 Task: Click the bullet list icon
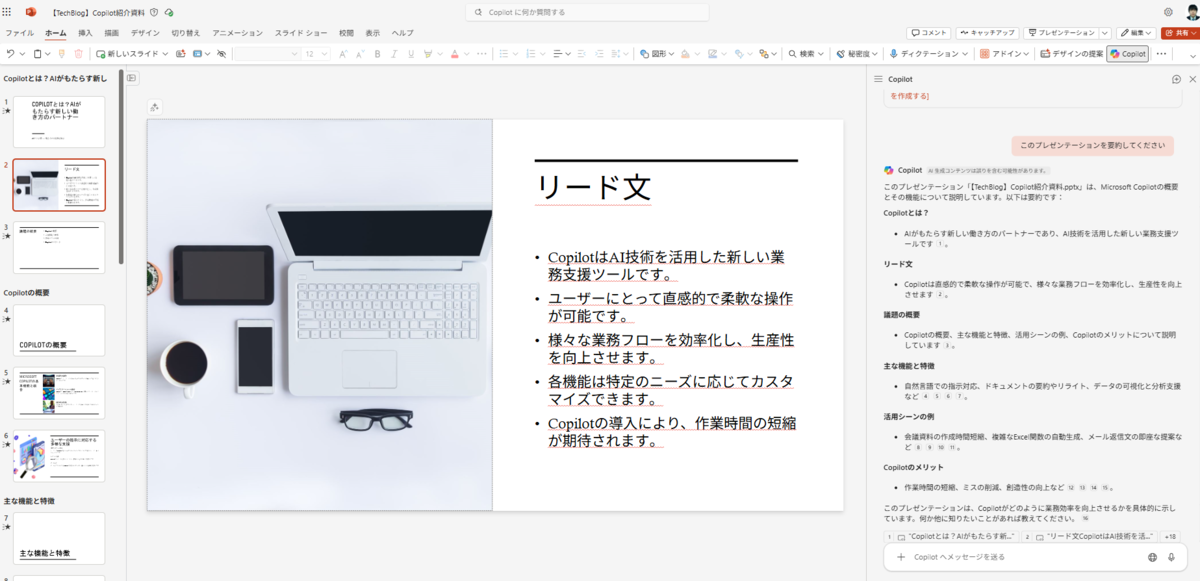[506, 54]
